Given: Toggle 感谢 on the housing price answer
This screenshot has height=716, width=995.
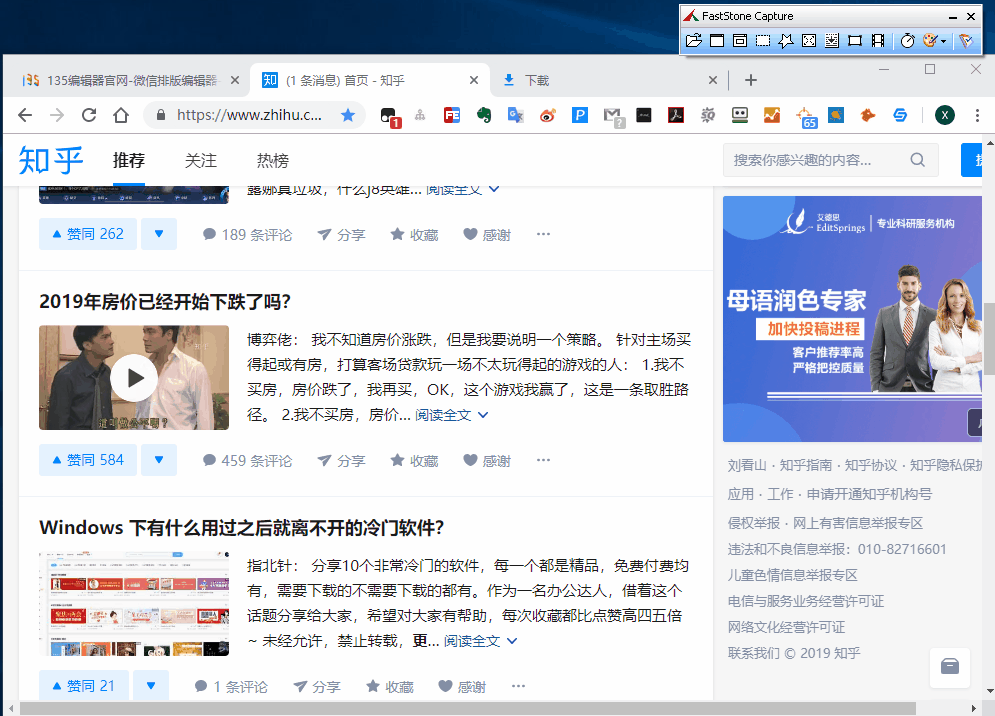Looking at the screenshot, I should pyautogui.click(x=487, y=461).
